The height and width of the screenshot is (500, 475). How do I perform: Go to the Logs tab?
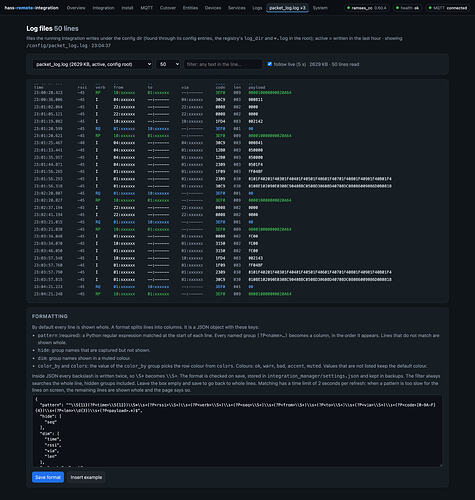pyautogui.click(x=257, y=8)
